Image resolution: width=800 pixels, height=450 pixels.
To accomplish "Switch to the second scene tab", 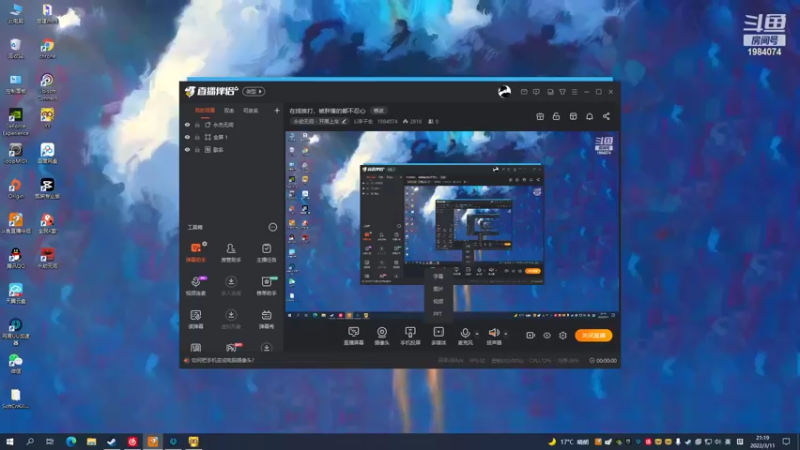I will click(229, 110).
